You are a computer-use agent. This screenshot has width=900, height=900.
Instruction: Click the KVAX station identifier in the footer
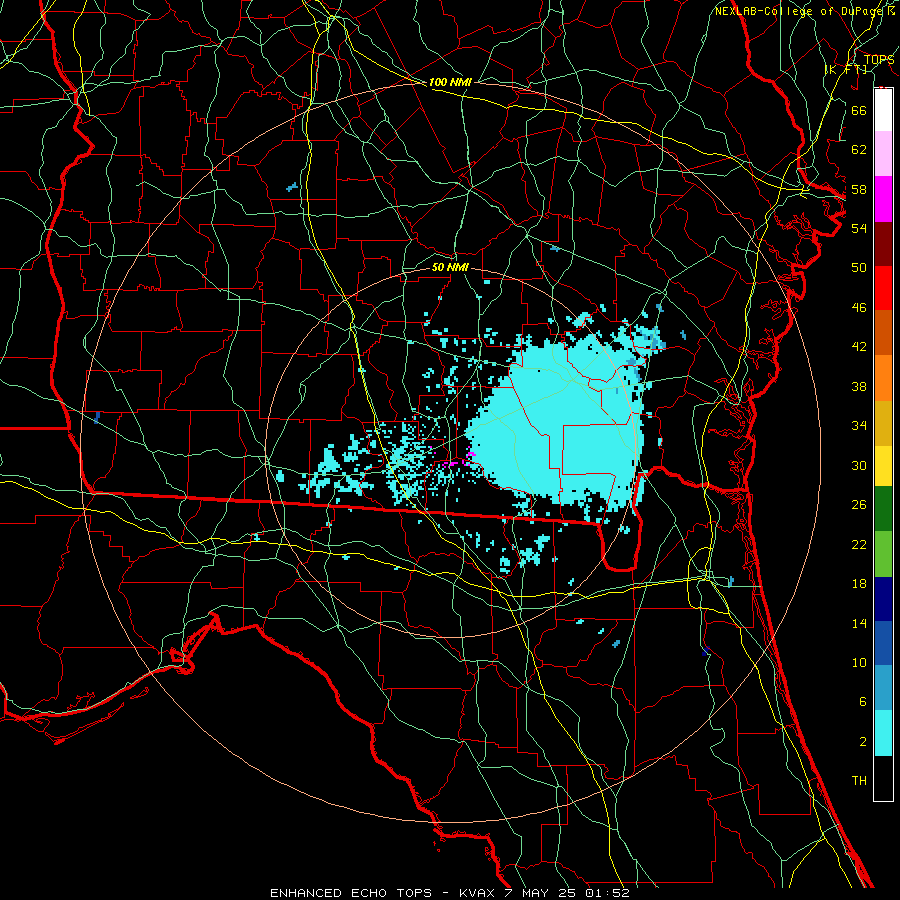click(x=478, y=893)
